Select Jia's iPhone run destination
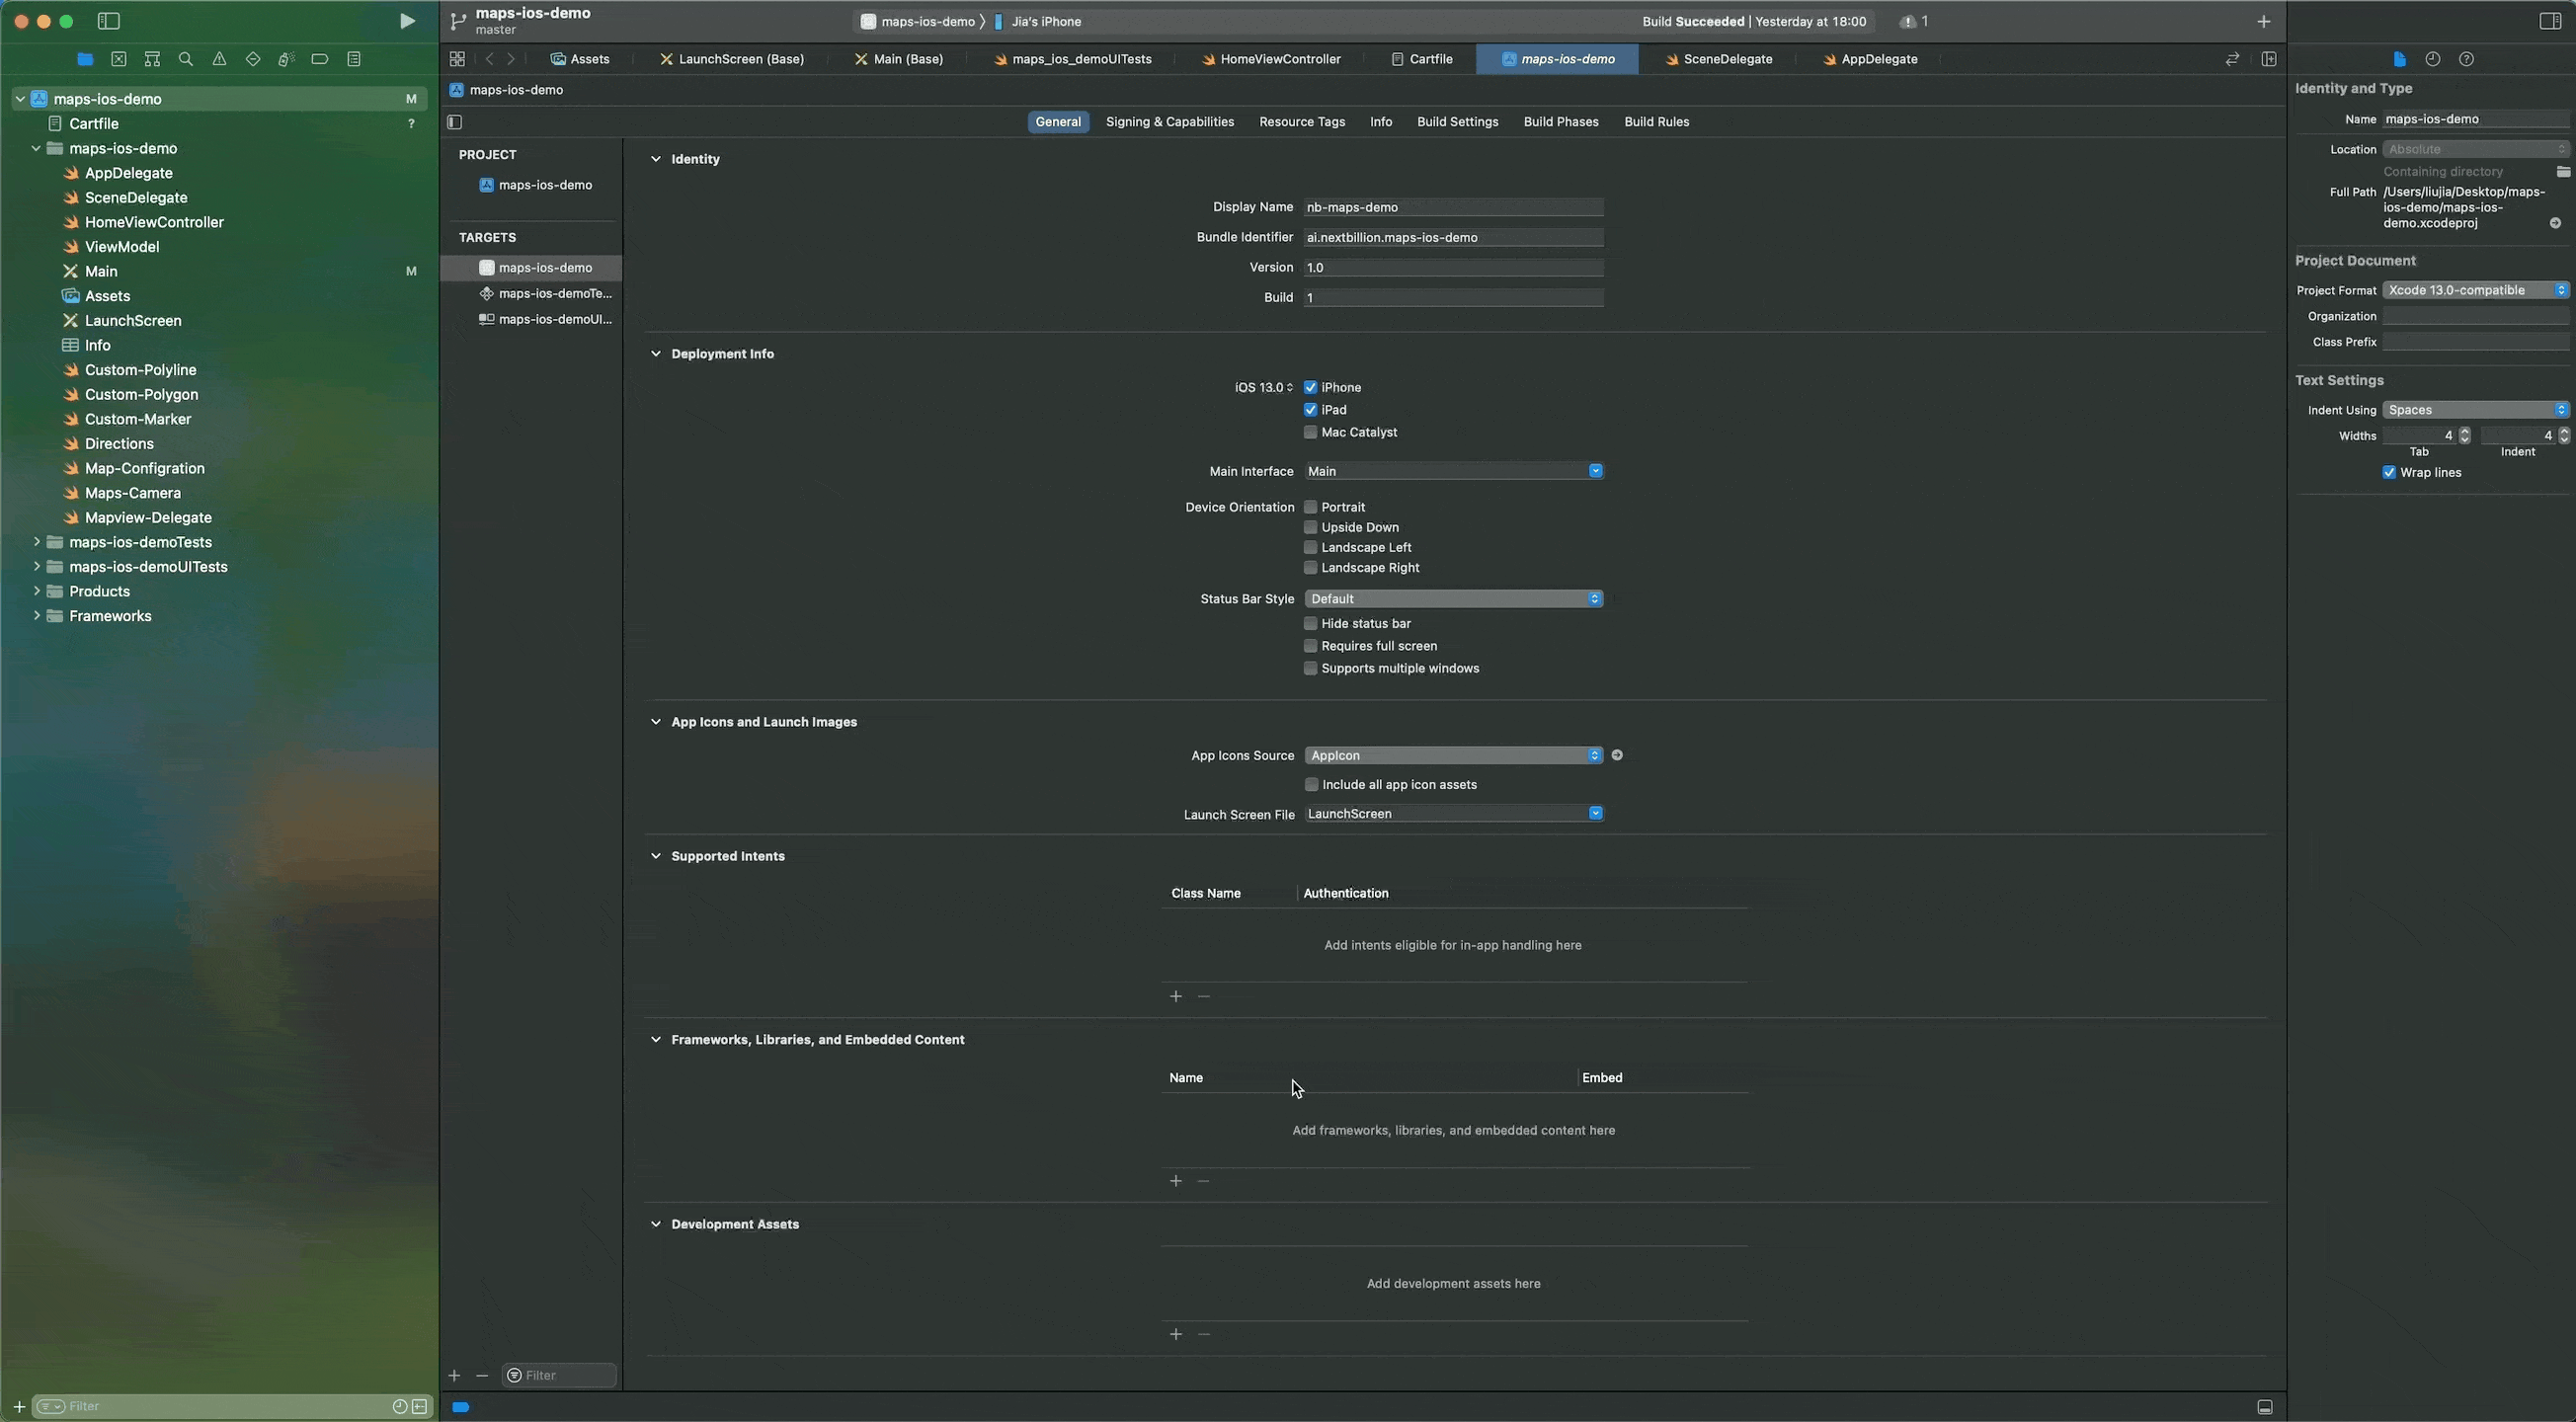The height and width of the screenshot is (1422, 2576). click(x=1037, y=21)
